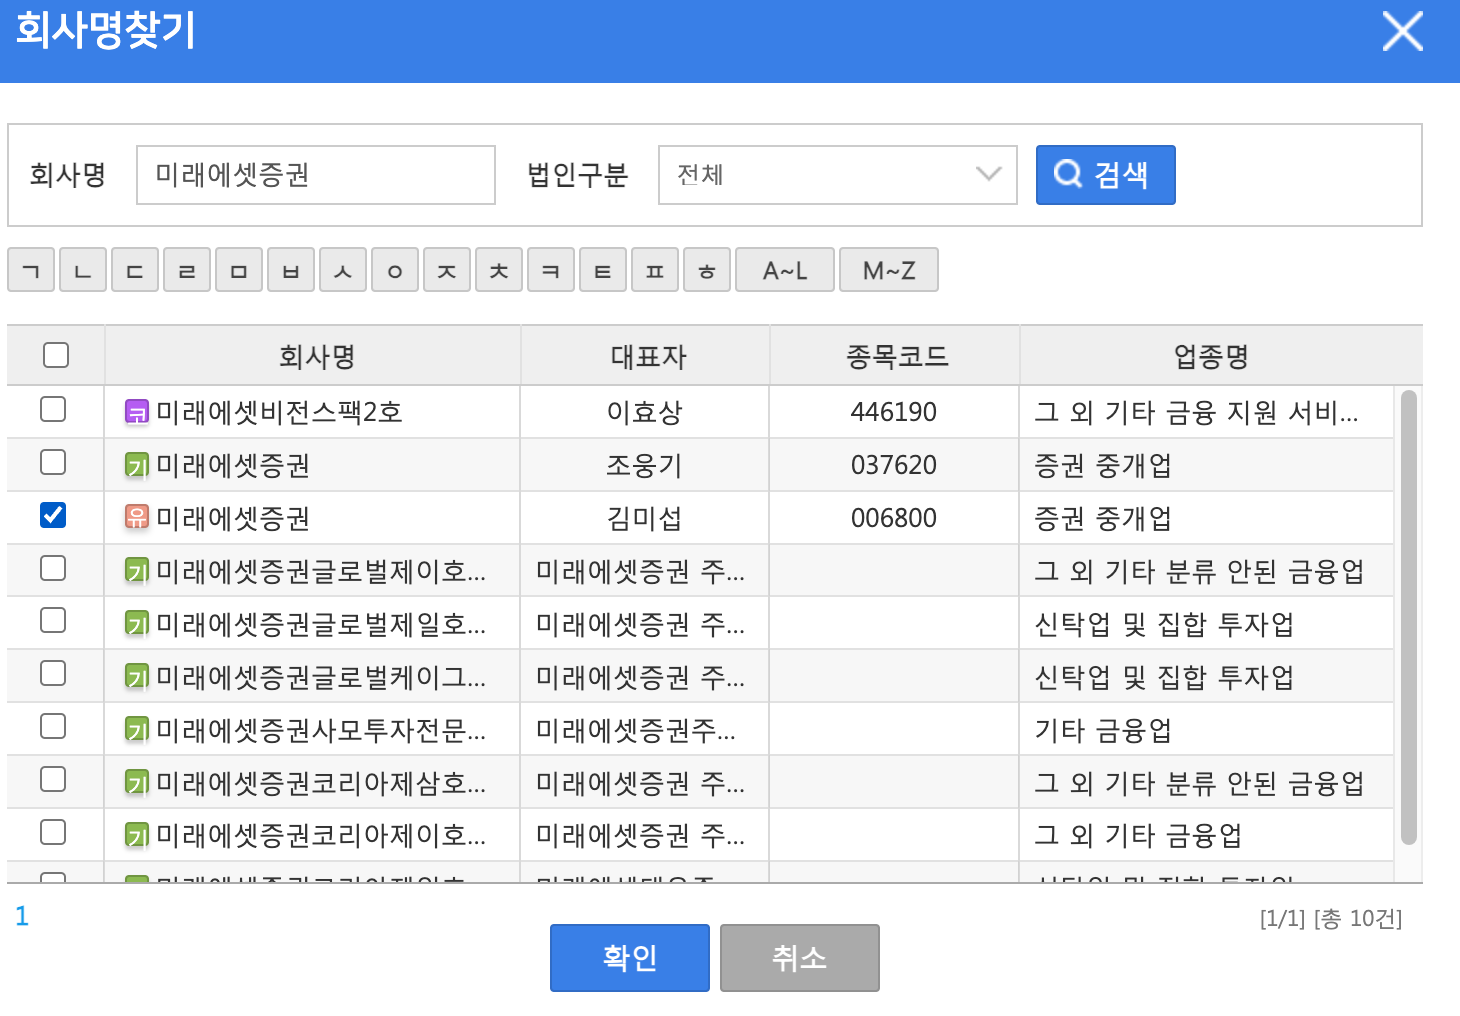Select stock code 446190 cell

894,412
